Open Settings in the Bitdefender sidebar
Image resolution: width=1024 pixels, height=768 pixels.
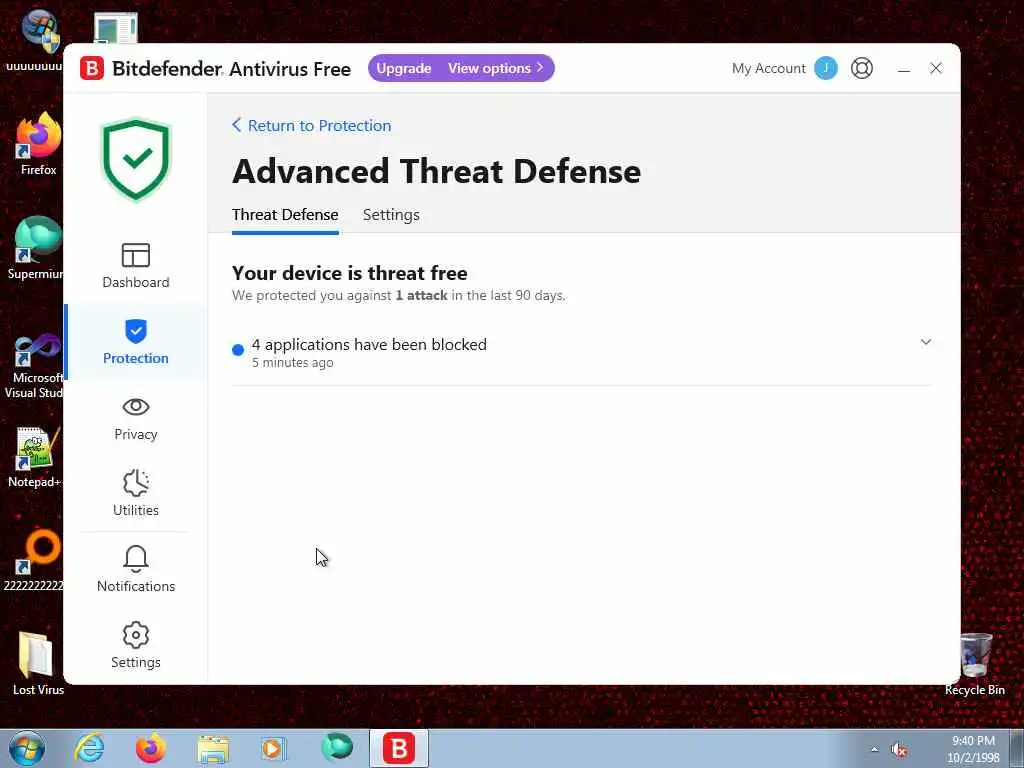(136, 645)
